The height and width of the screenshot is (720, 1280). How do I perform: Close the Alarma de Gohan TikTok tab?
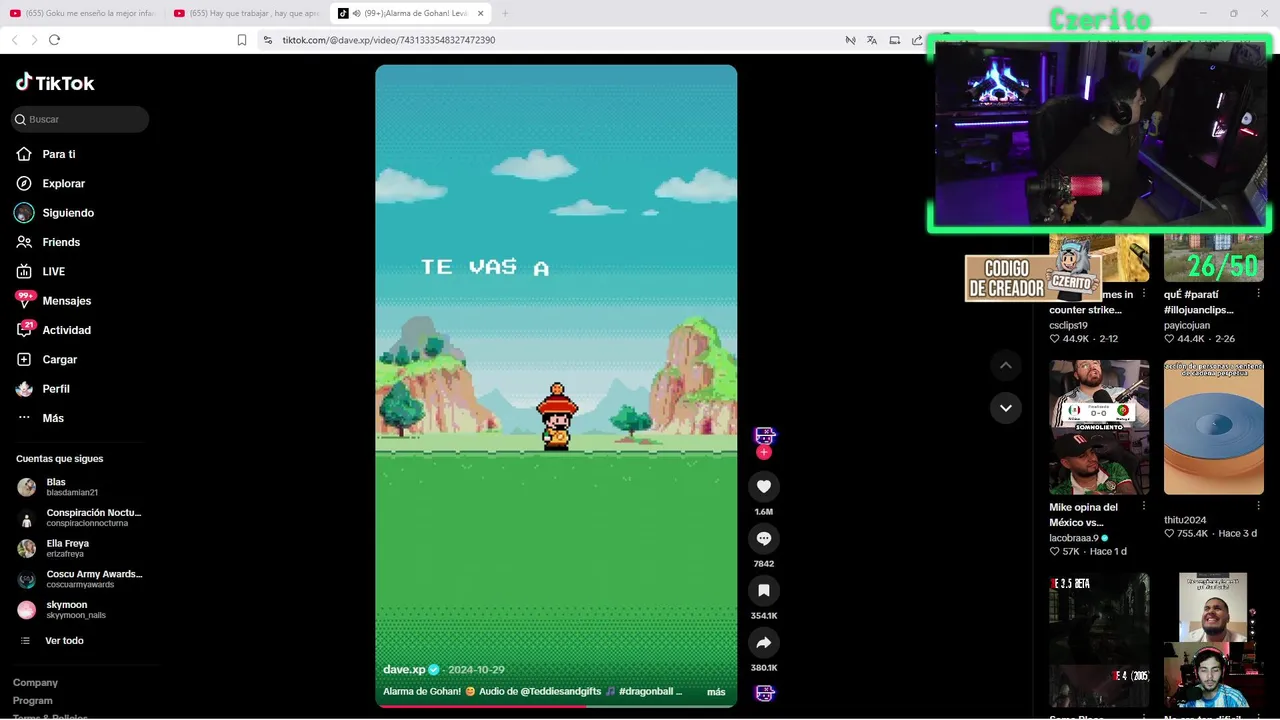(x=481, y=13)
